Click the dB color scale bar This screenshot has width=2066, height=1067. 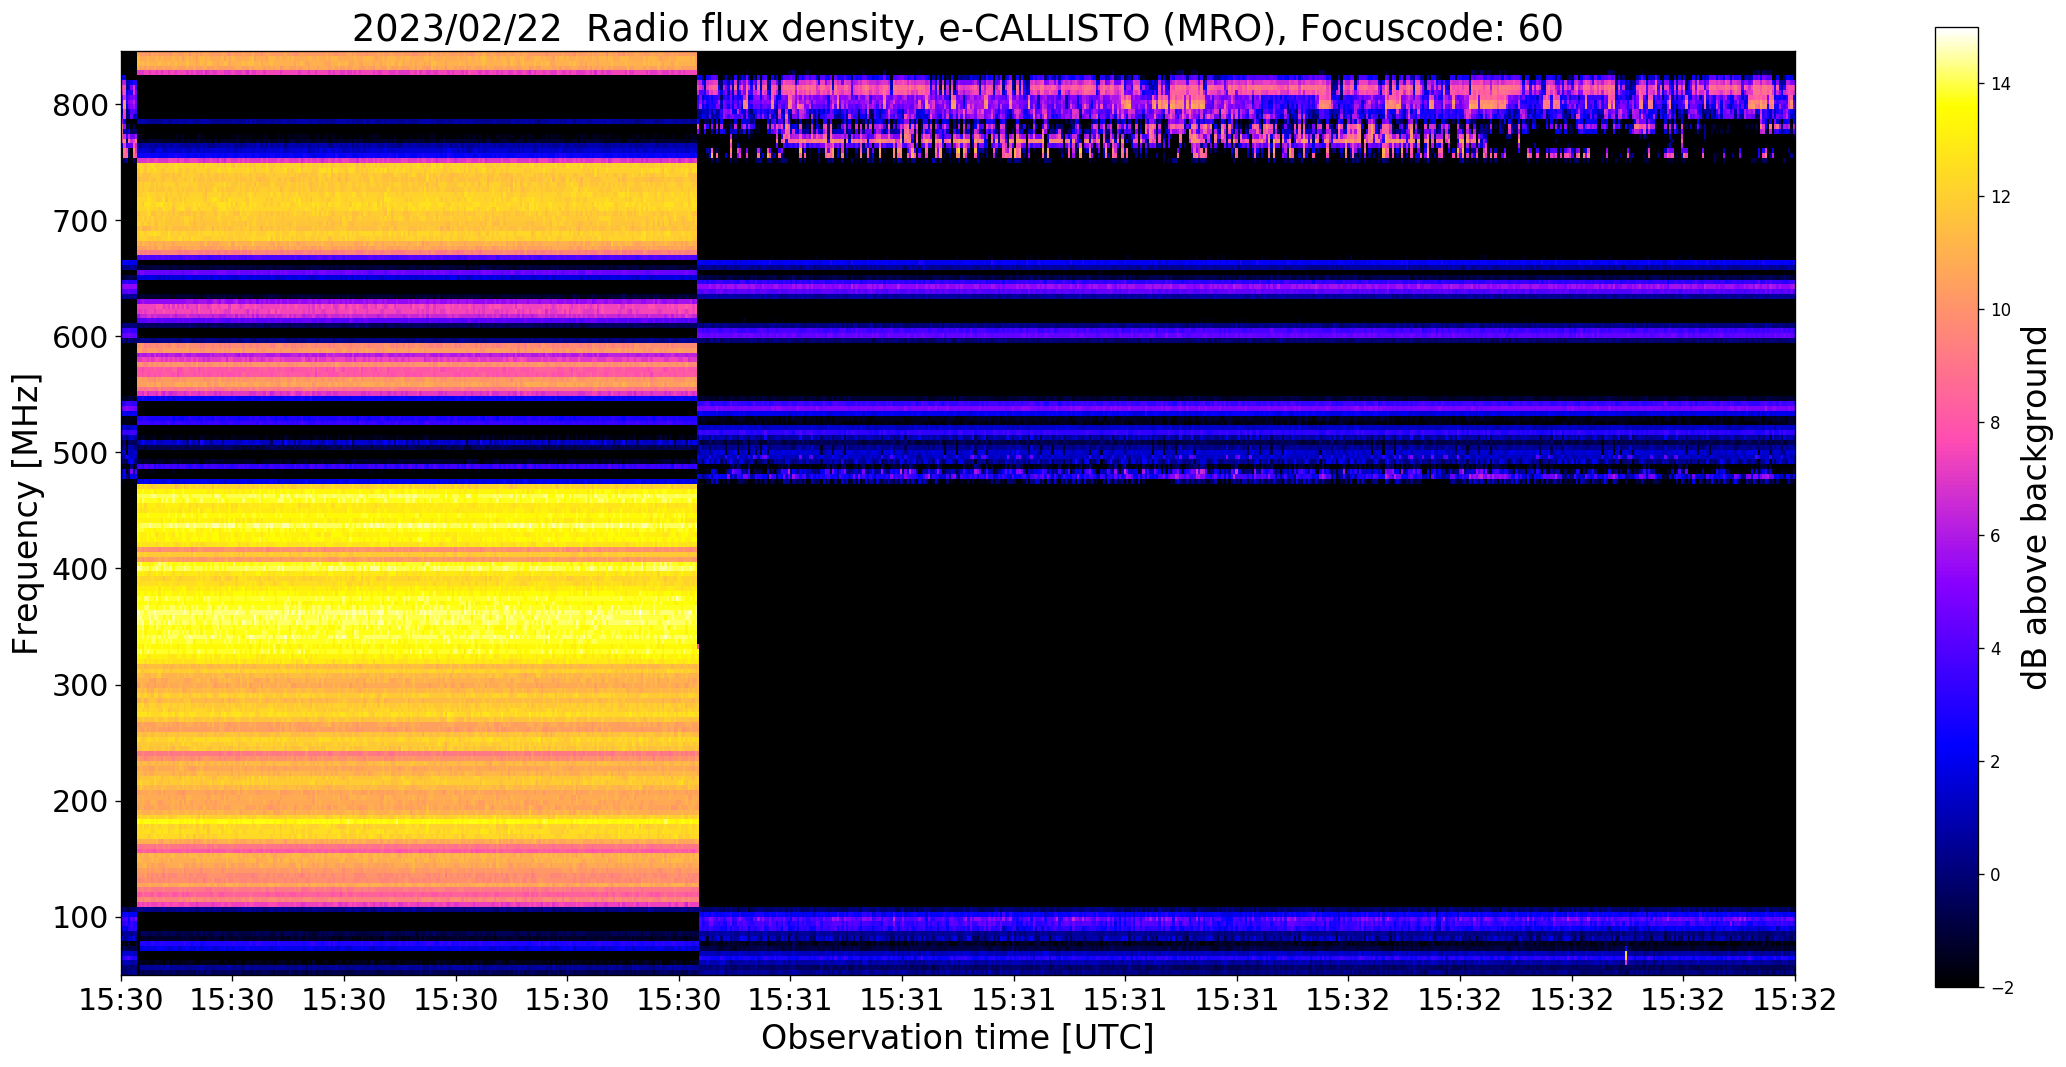1956,507
